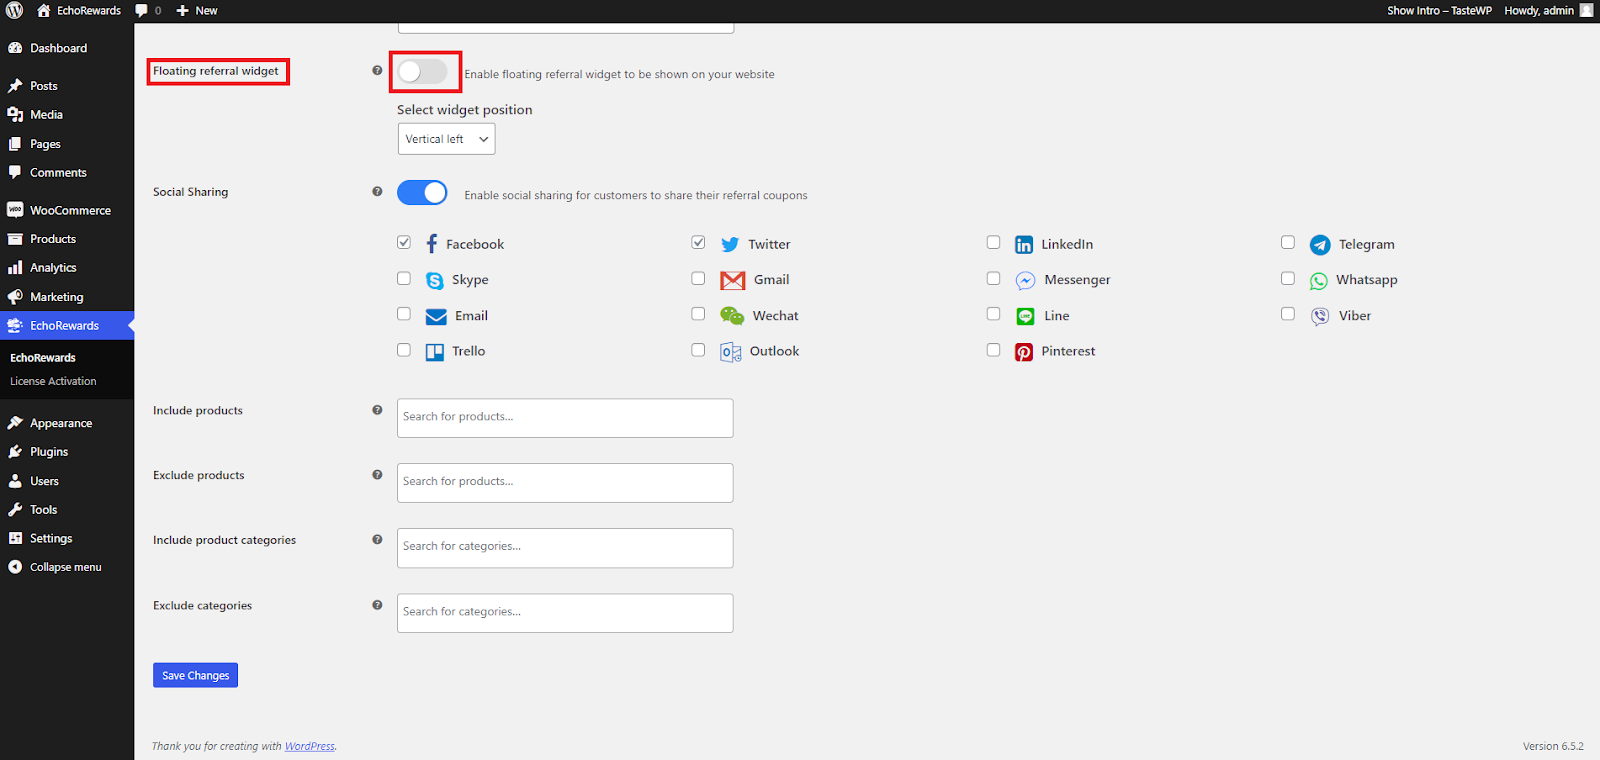The height and width of the screenshot is (760, 1600).
Task: Click the WordPress logo icon
Action: coord(15,11)
